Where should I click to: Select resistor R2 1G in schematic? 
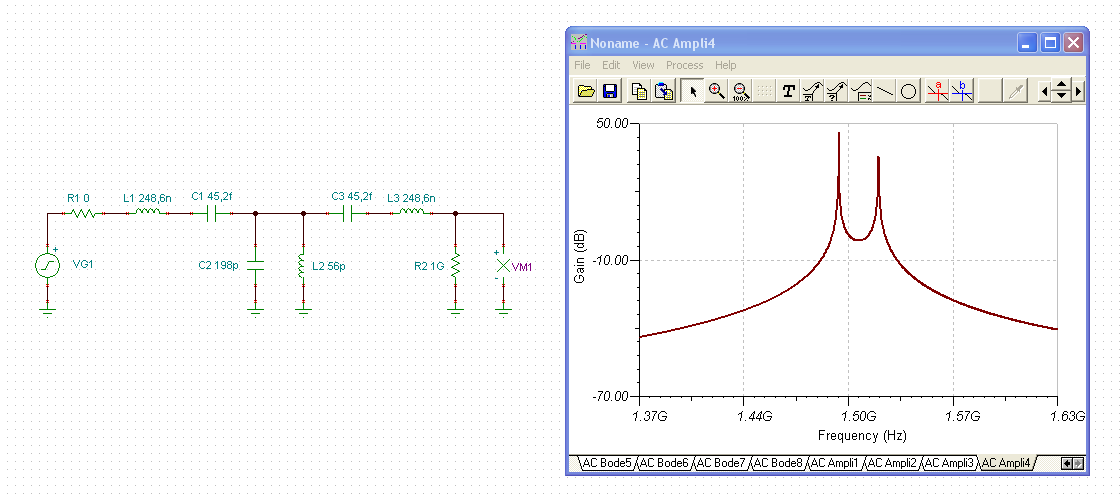[x=456, y=265]
